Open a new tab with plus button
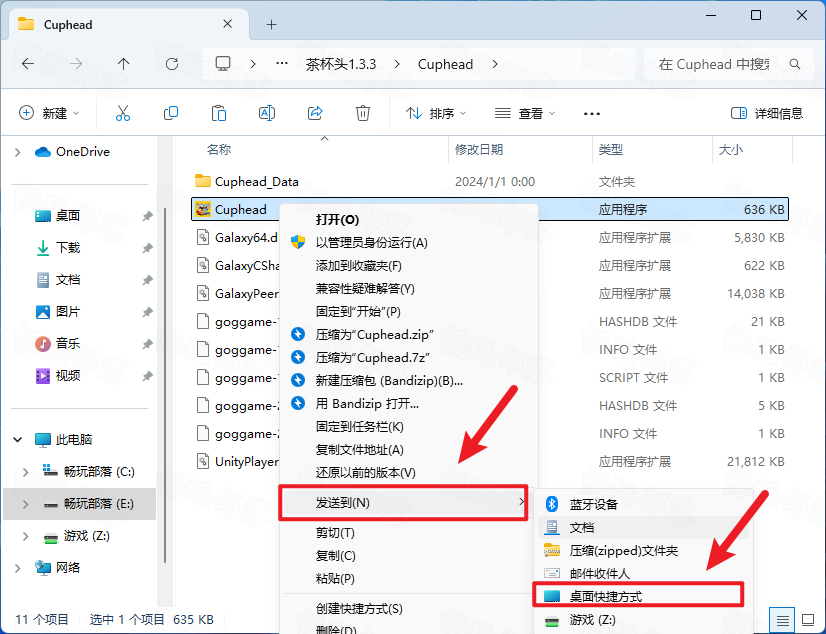Image resolution: width=826 pixels, height=634 pixels. click(271, 24)
